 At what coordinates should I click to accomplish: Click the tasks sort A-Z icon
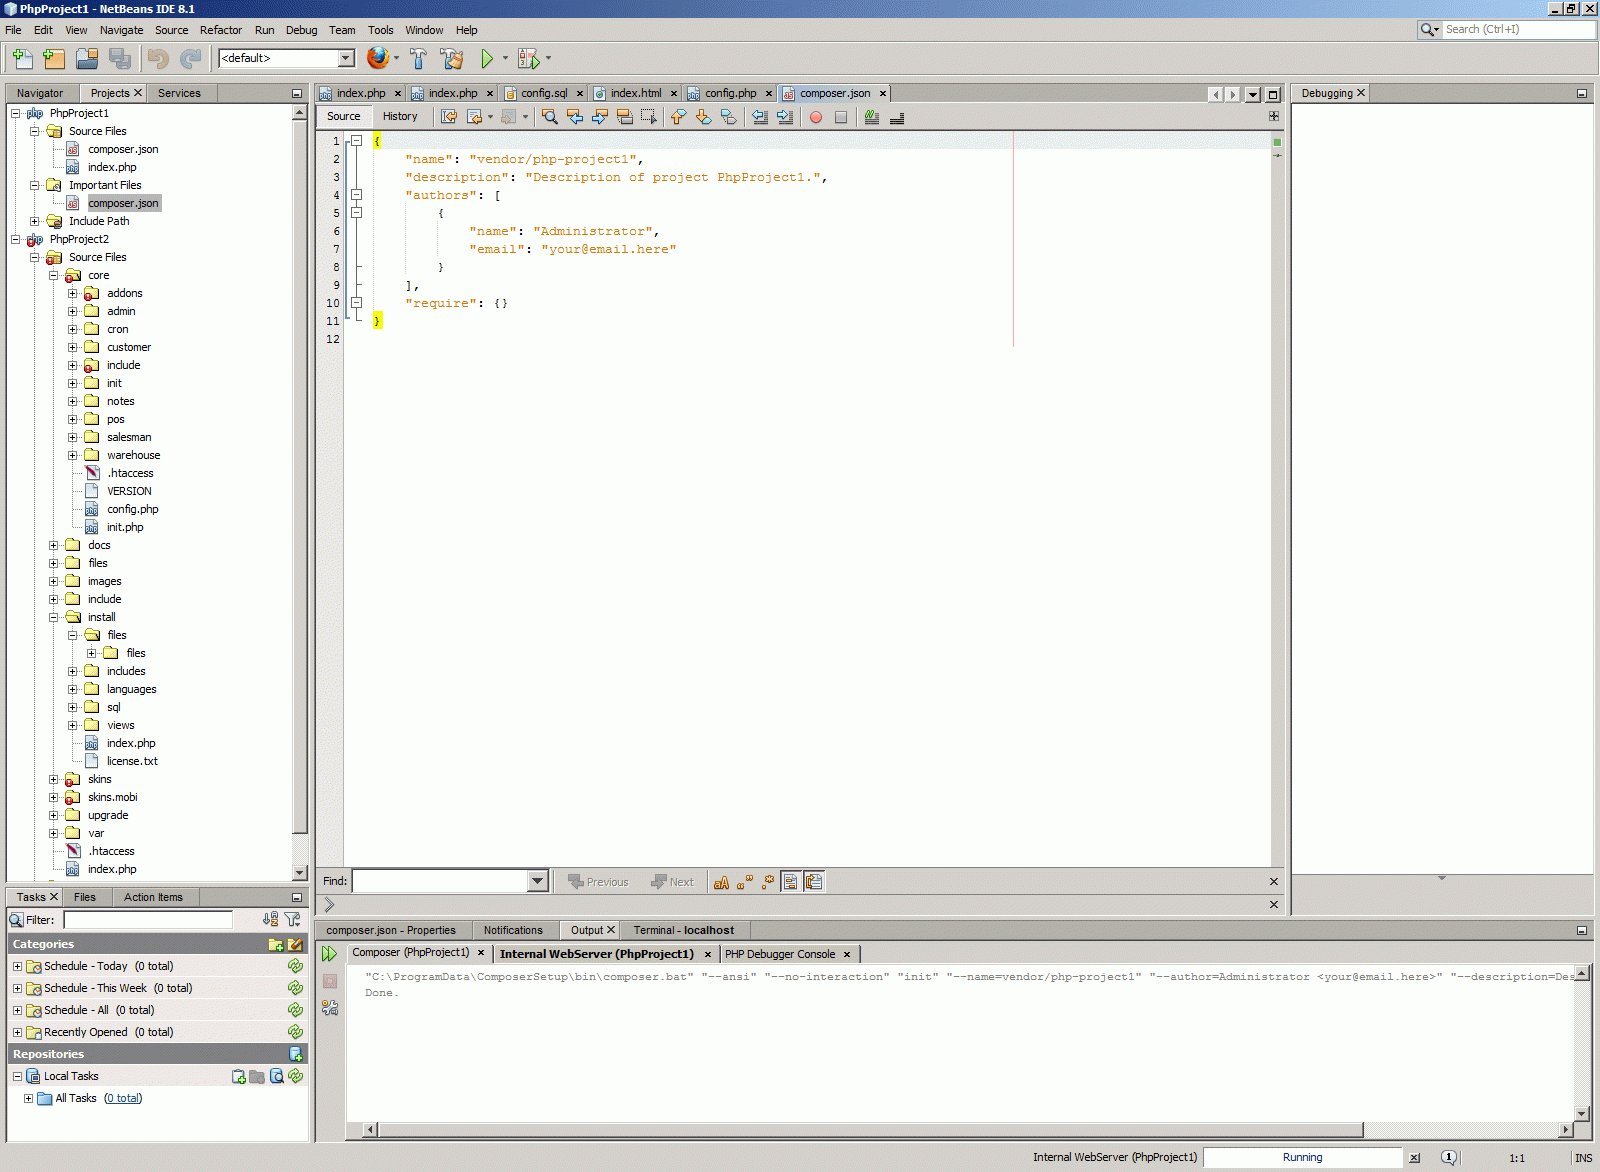pos(271,919)
